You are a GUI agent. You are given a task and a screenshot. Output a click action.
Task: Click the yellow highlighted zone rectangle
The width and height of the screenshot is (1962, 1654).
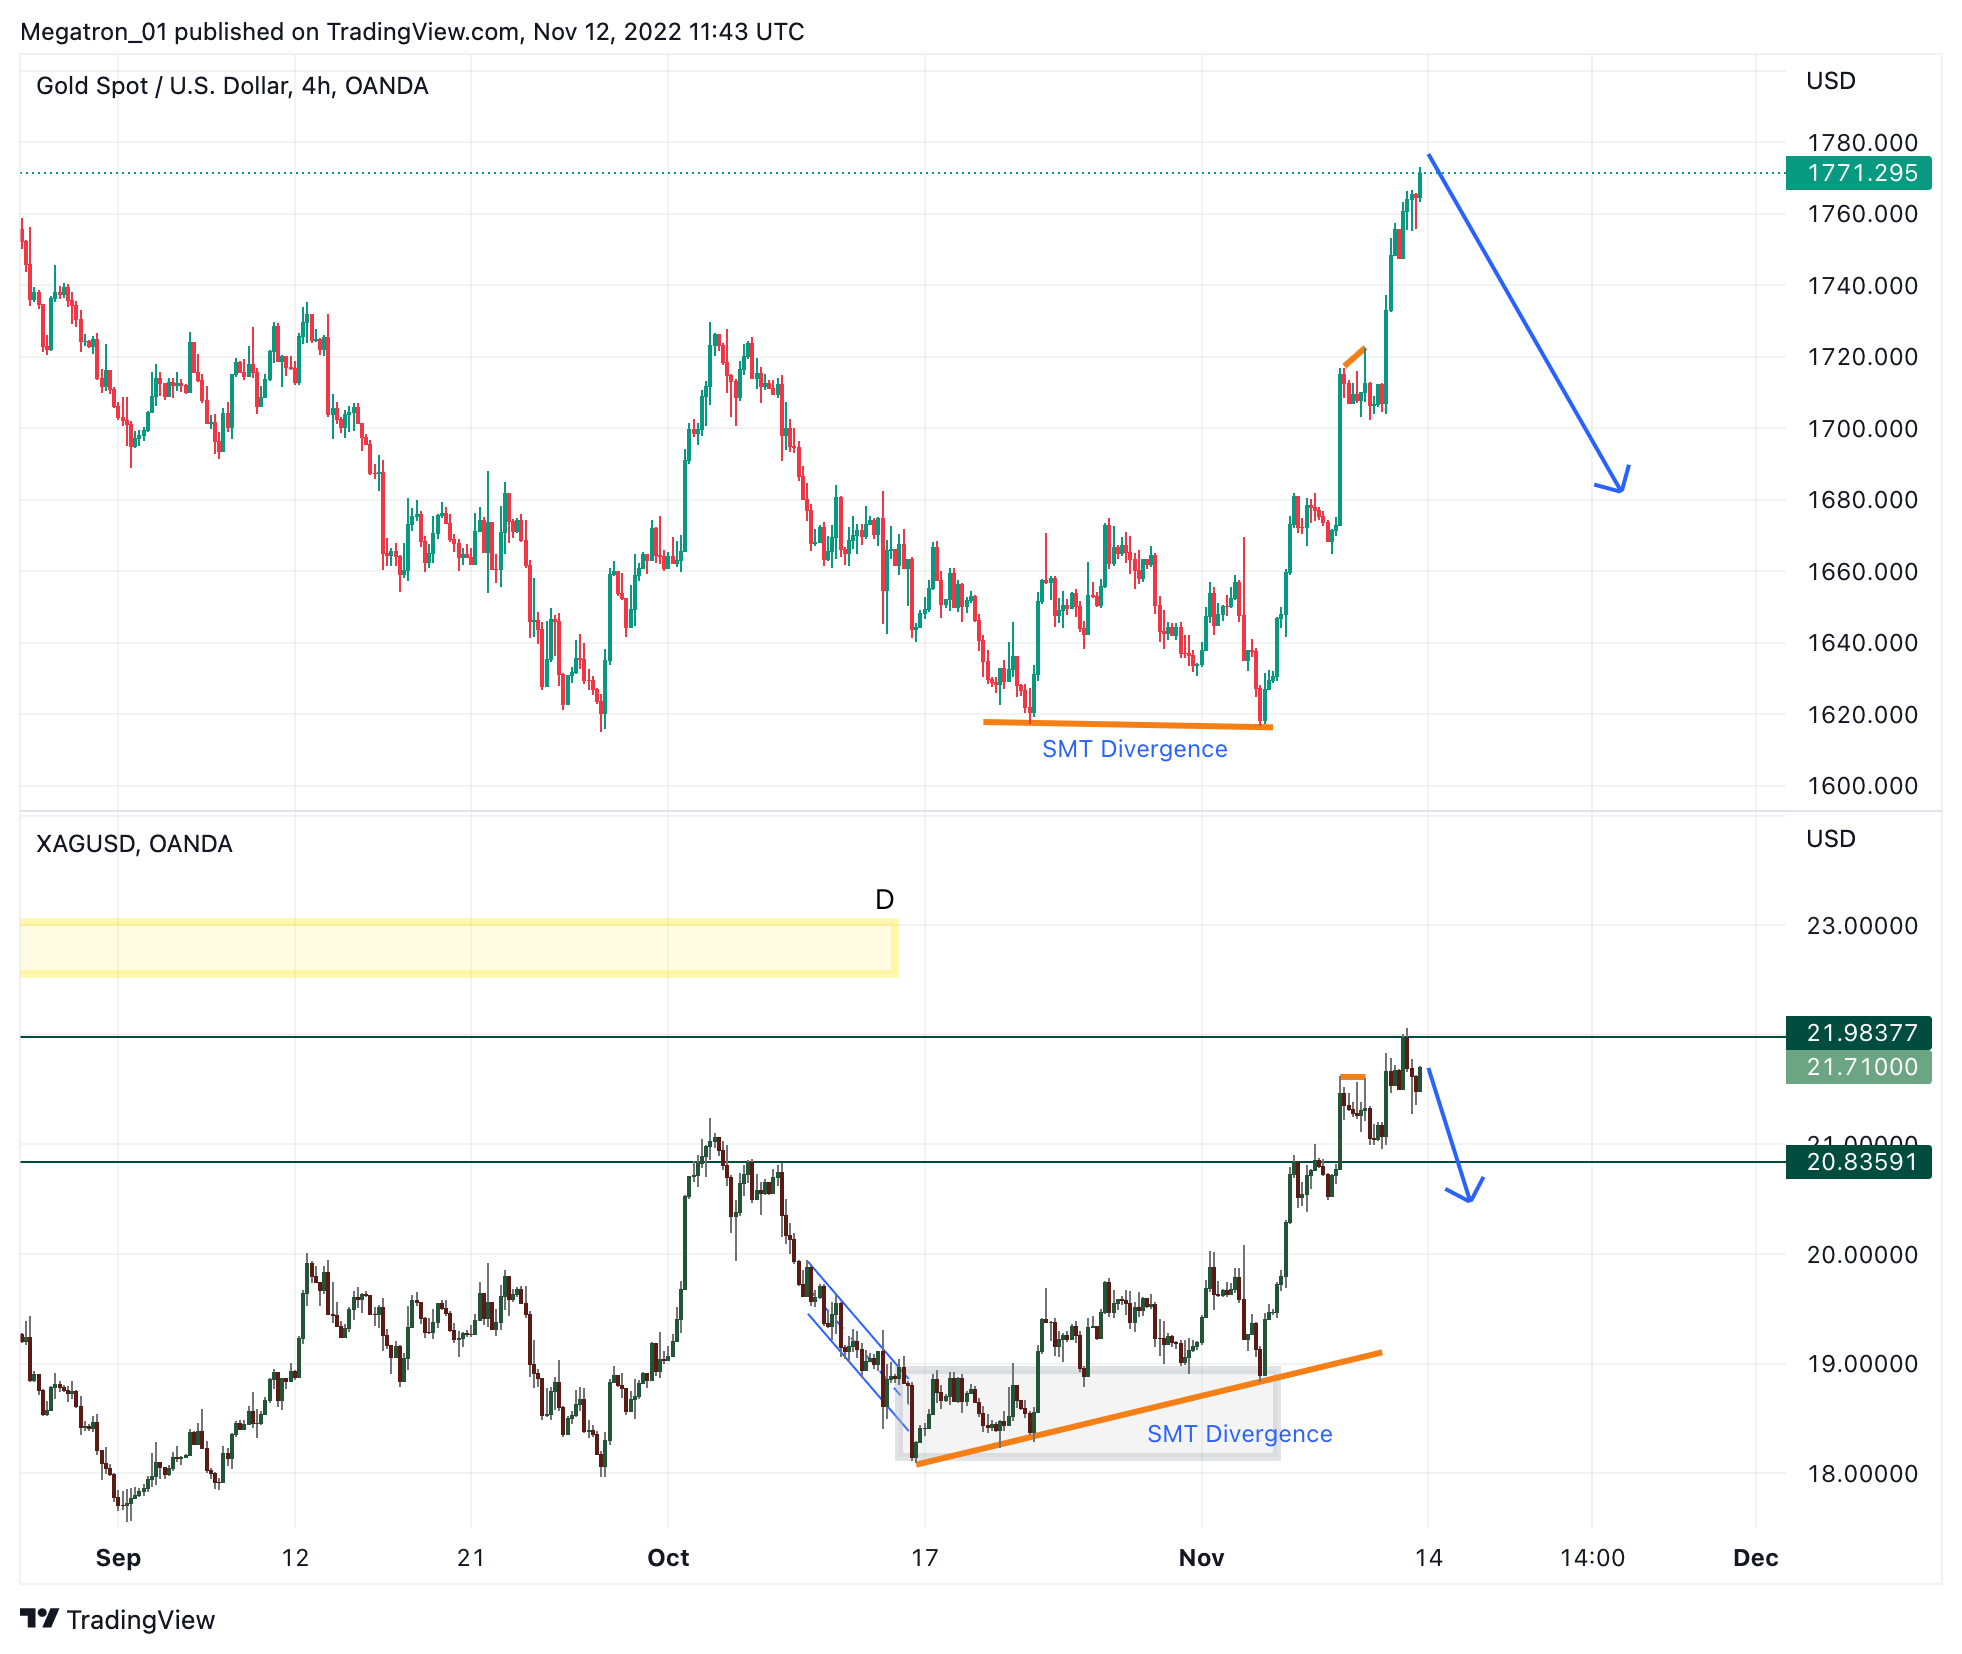pos(459,947)
